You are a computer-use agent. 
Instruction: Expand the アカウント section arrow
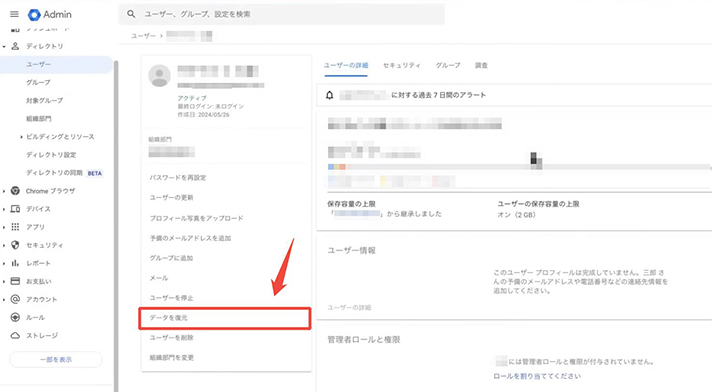point(4,299)
